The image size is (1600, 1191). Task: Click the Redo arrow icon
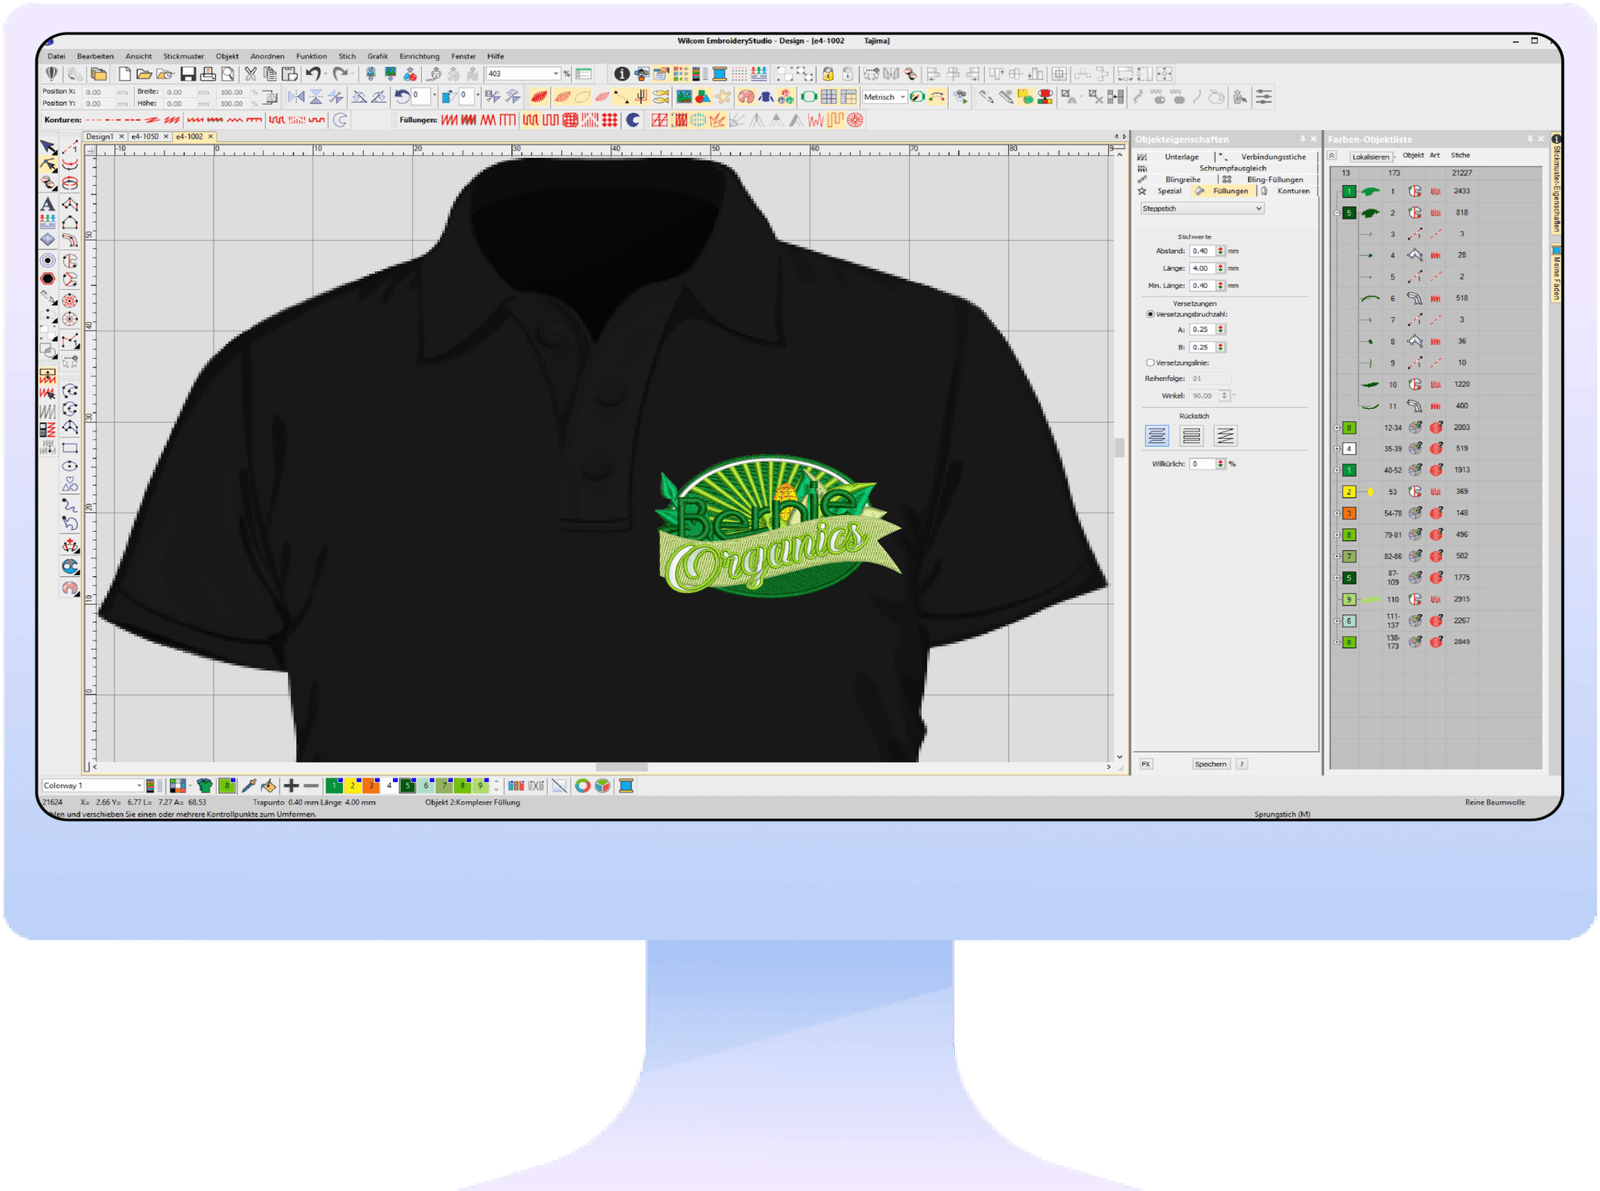[341, 74]
